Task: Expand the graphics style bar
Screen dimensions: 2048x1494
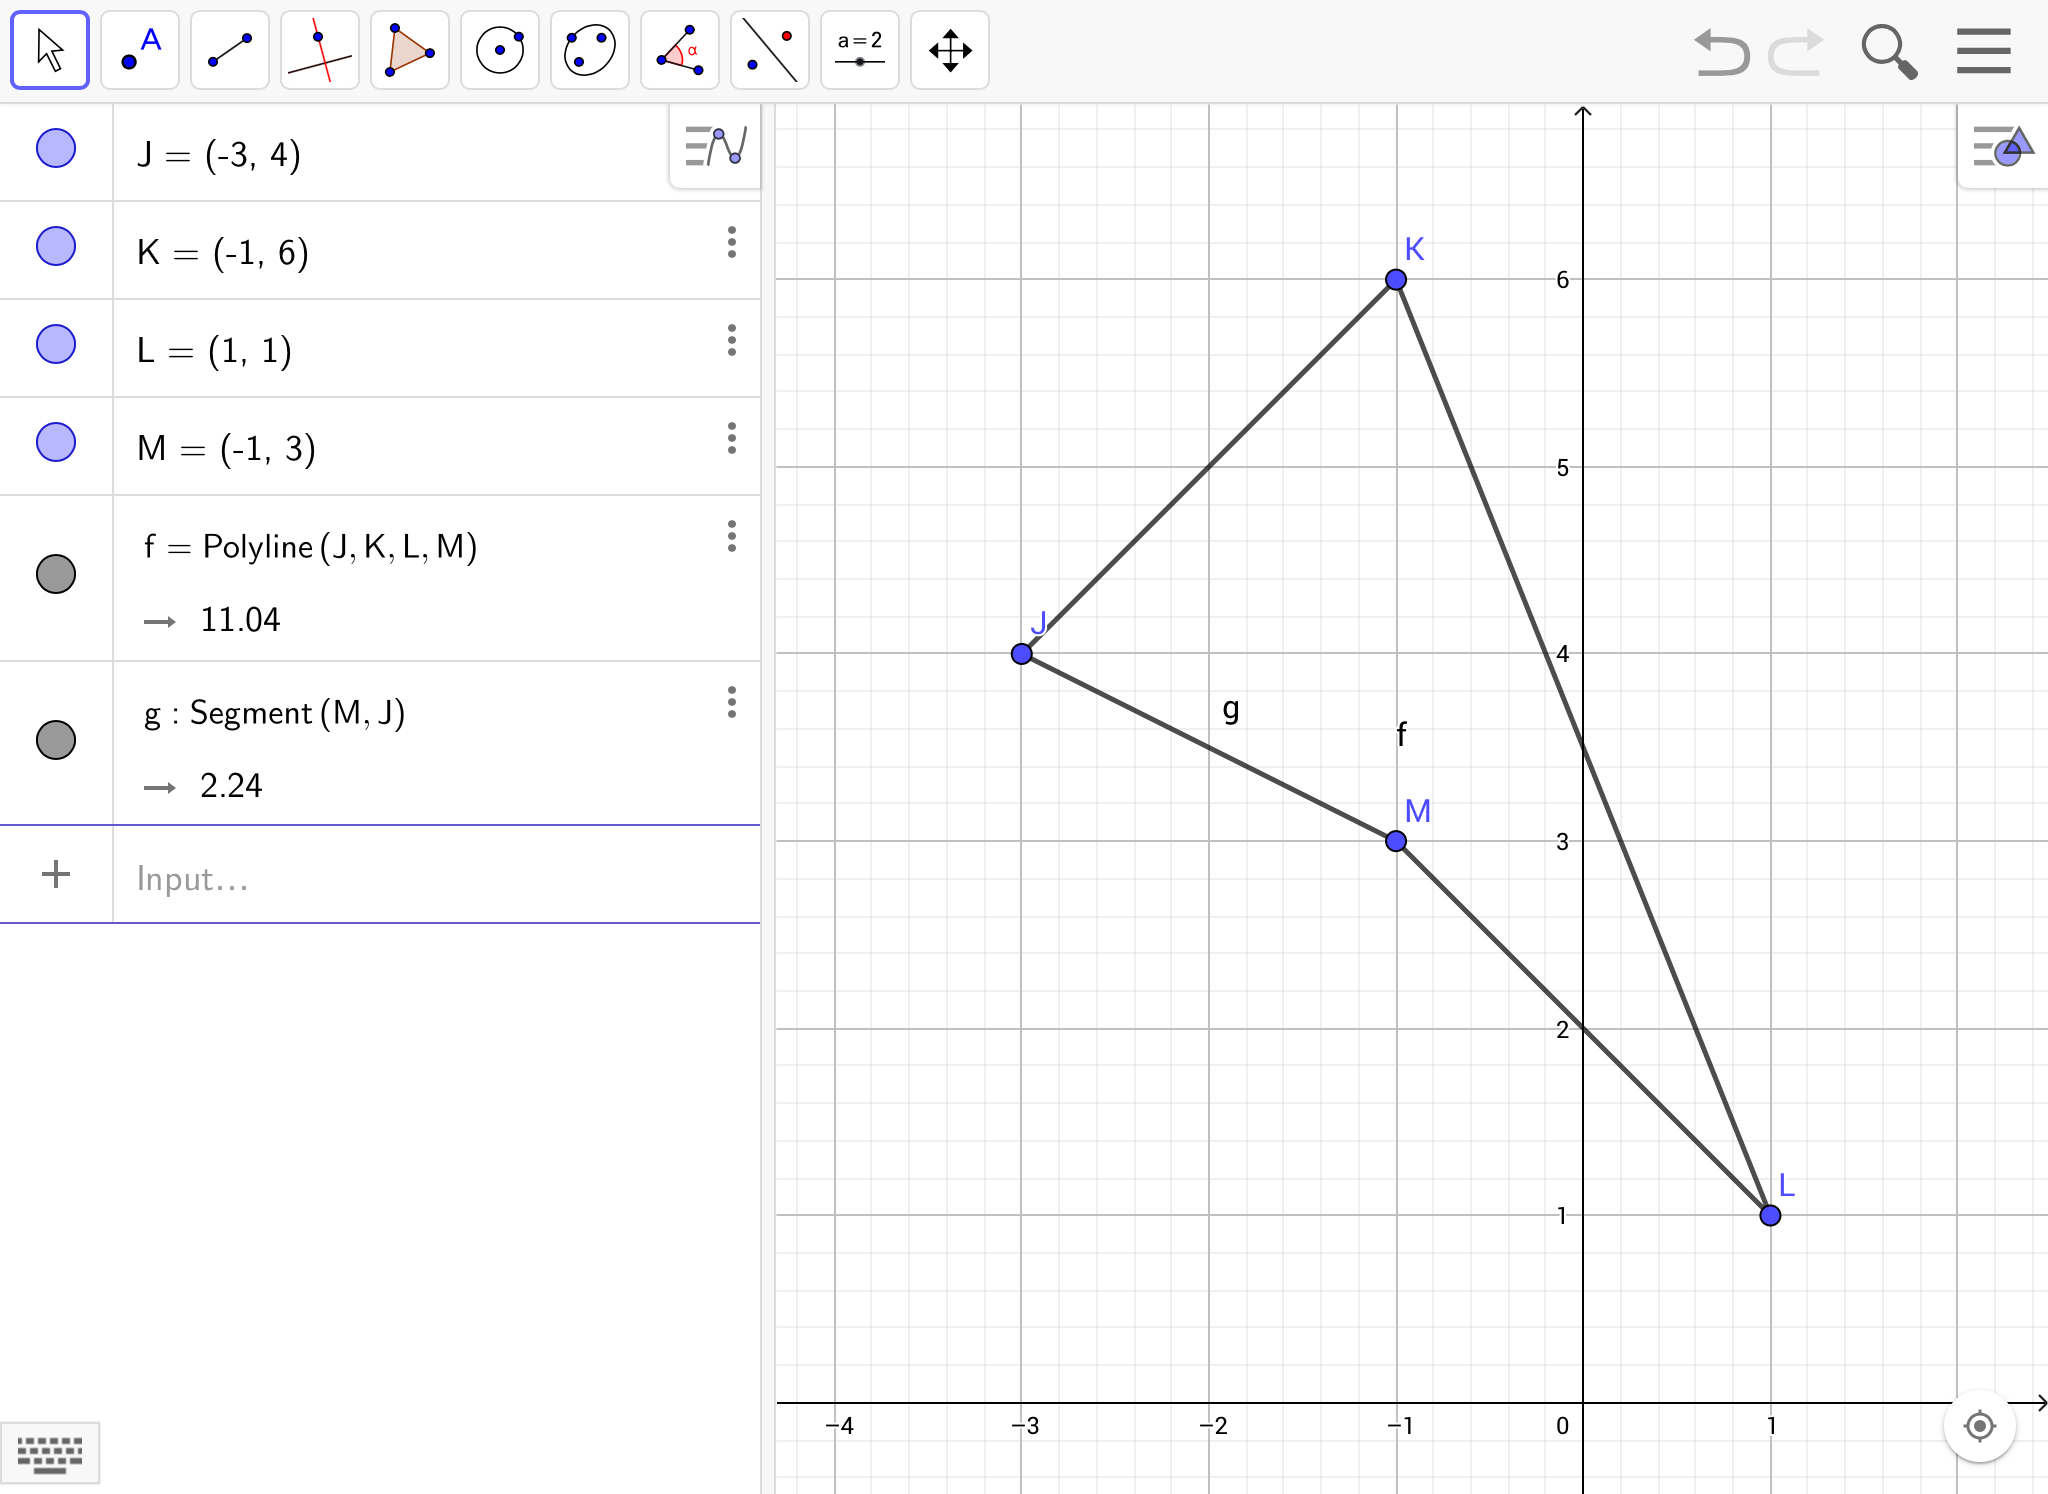Action: (2002, 147)
